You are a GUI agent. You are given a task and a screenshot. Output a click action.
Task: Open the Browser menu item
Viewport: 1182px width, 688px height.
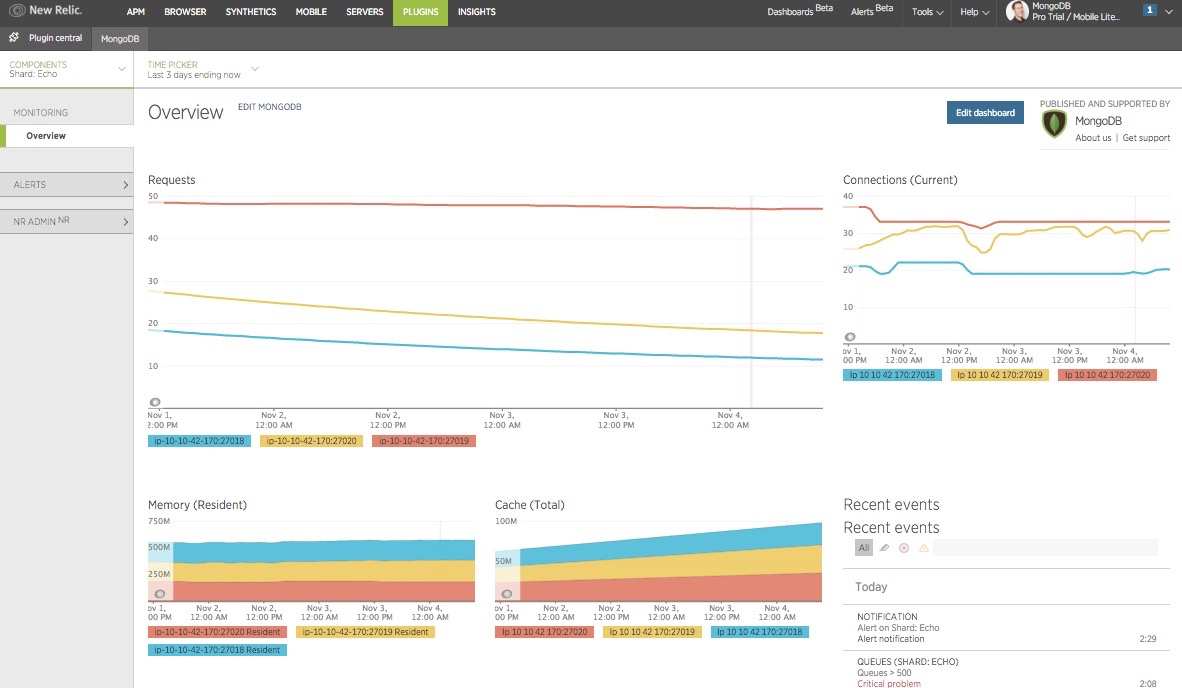(x=185, y=12)
